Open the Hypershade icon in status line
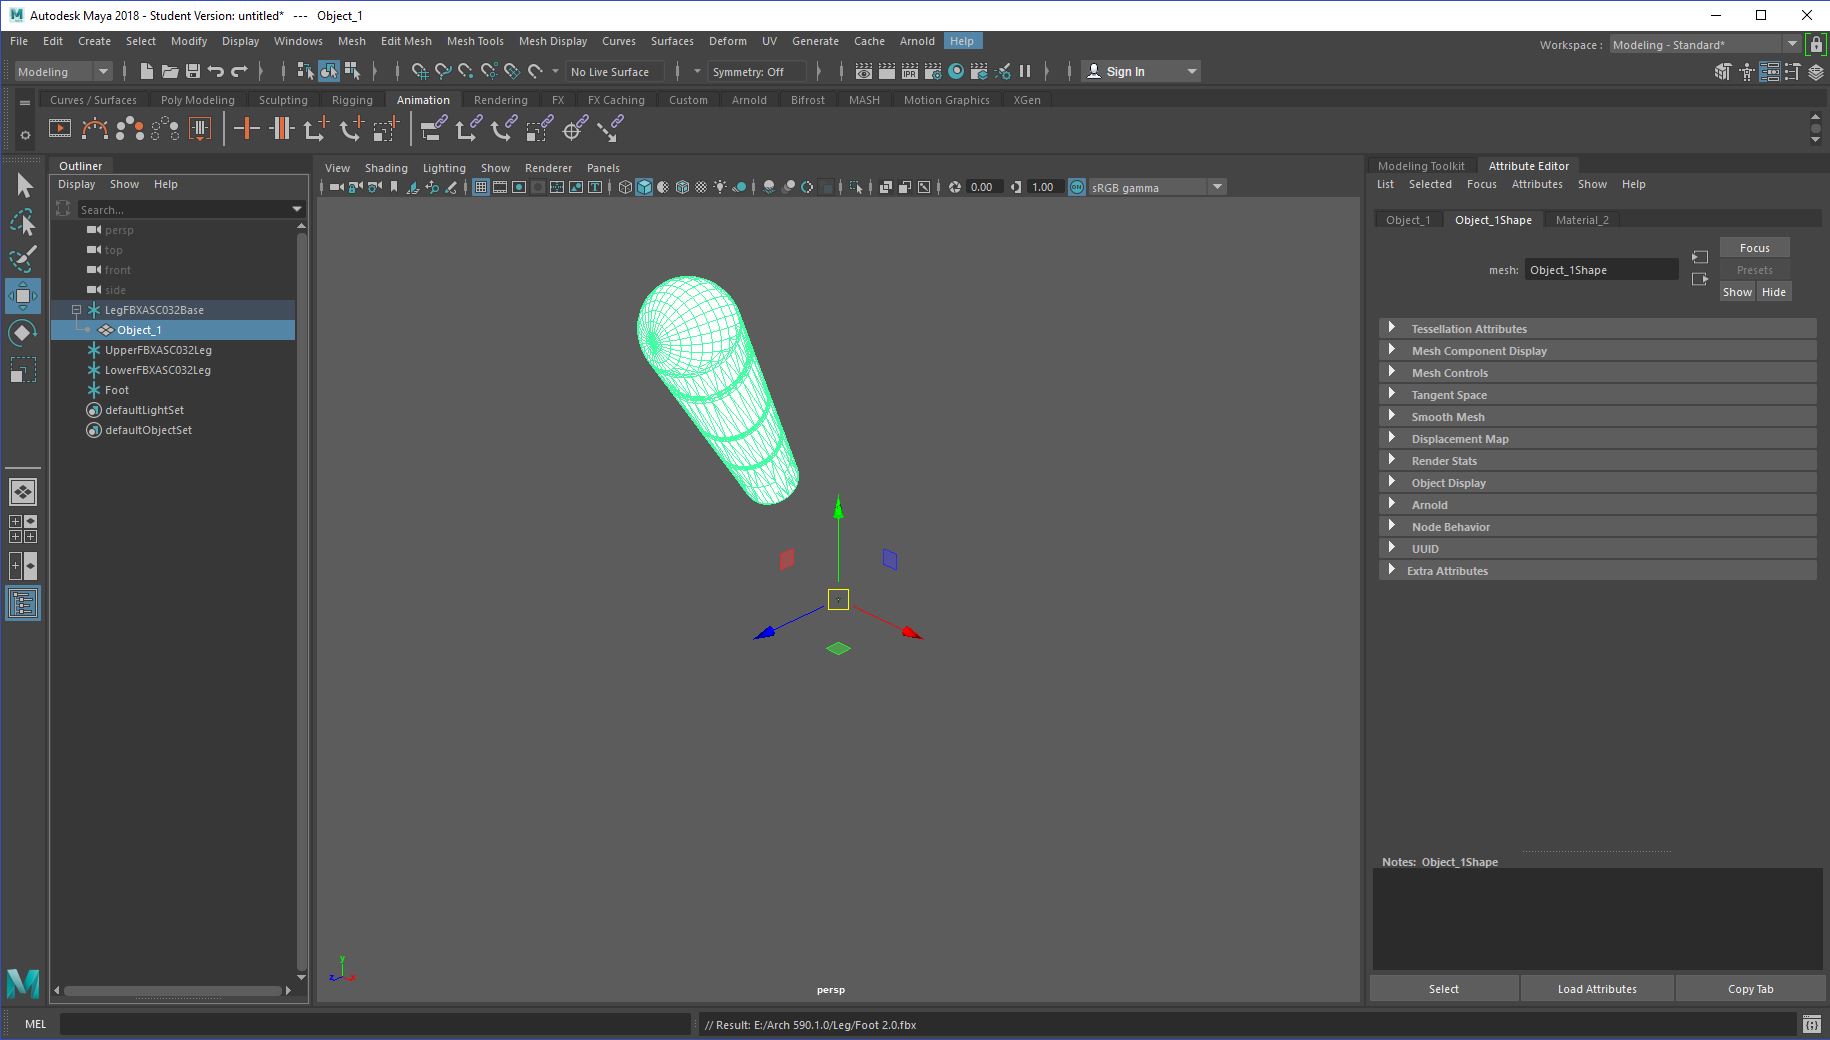The height and width of the screenshot is (1040, 1830). click(956, 71)
